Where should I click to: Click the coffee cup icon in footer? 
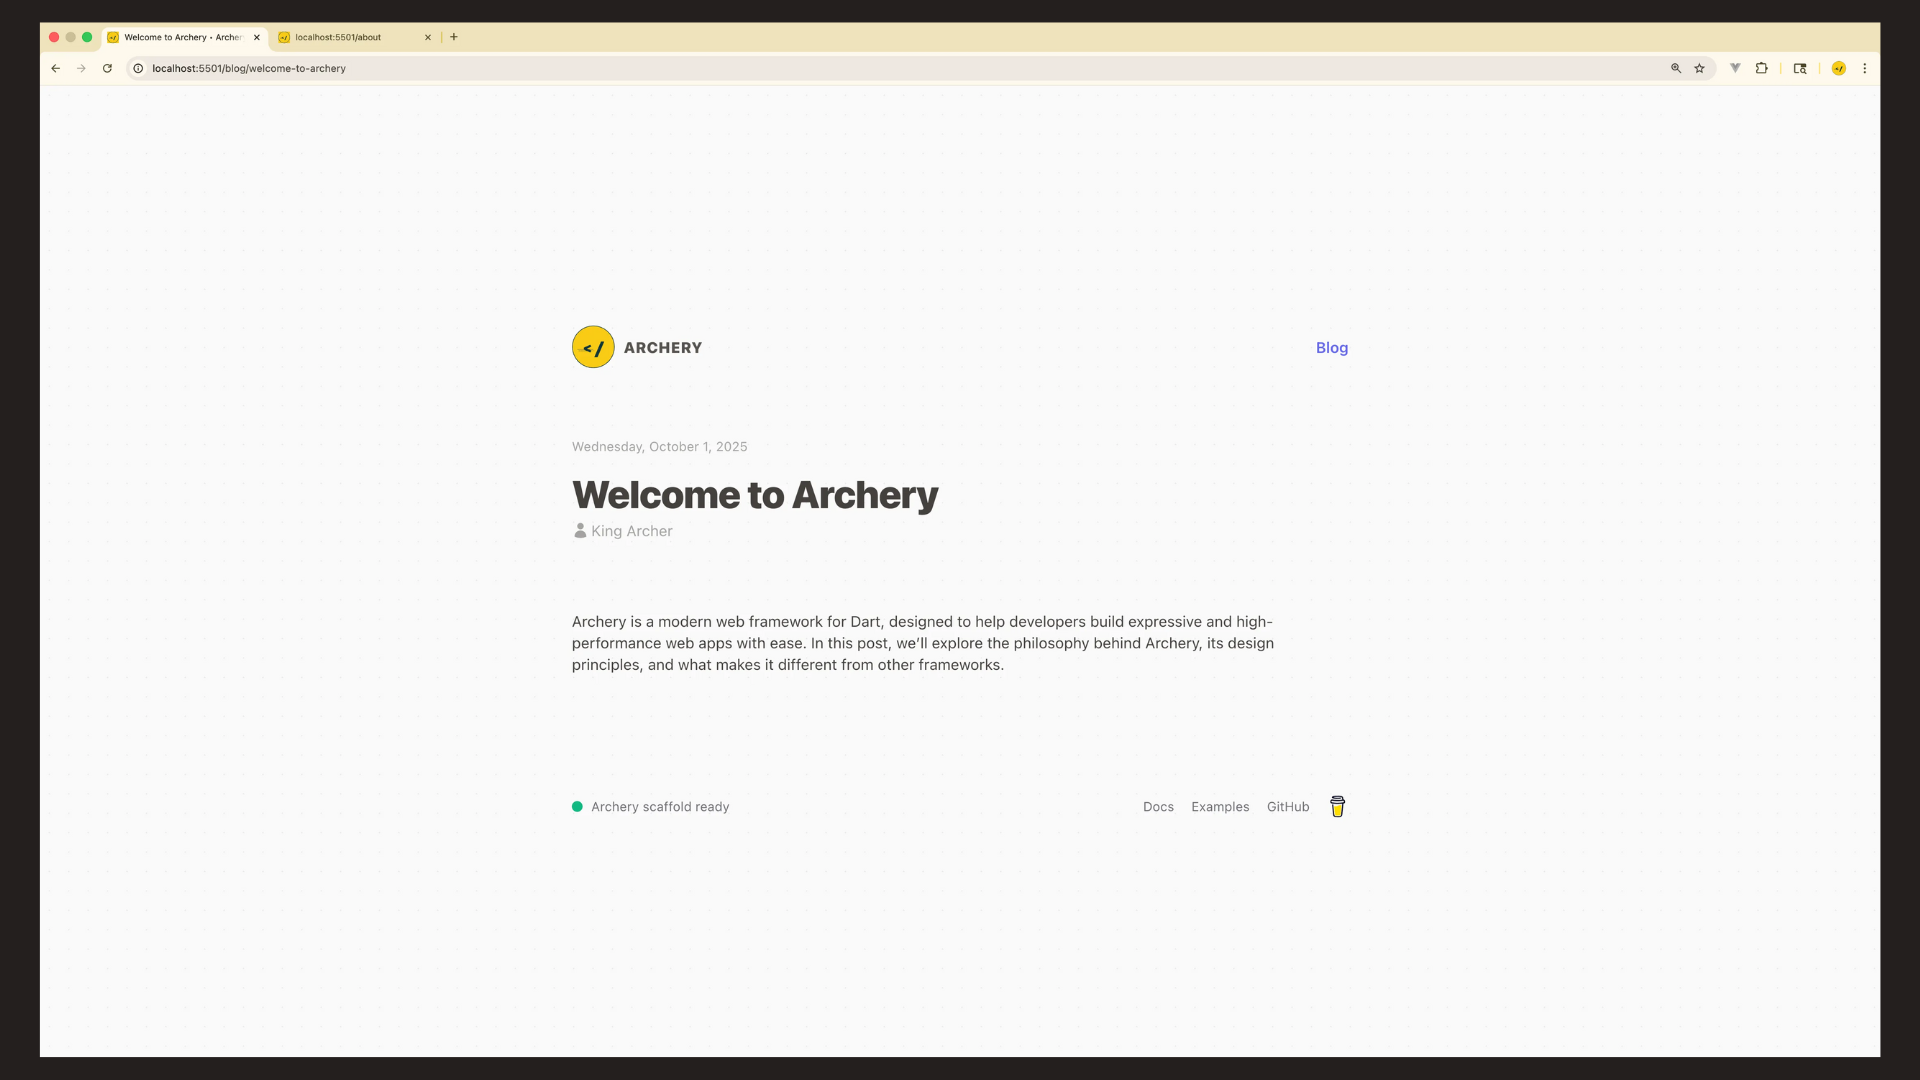point(1337,807)
